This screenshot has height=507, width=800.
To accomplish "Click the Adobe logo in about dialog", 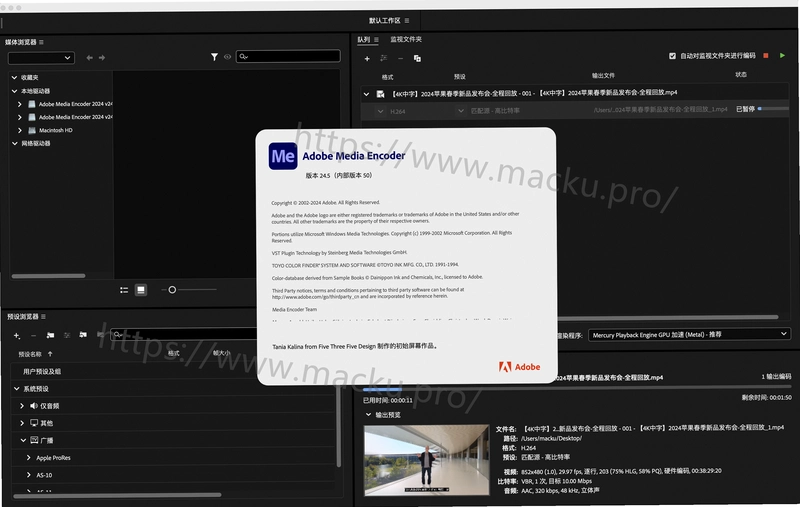I will 519,367.
